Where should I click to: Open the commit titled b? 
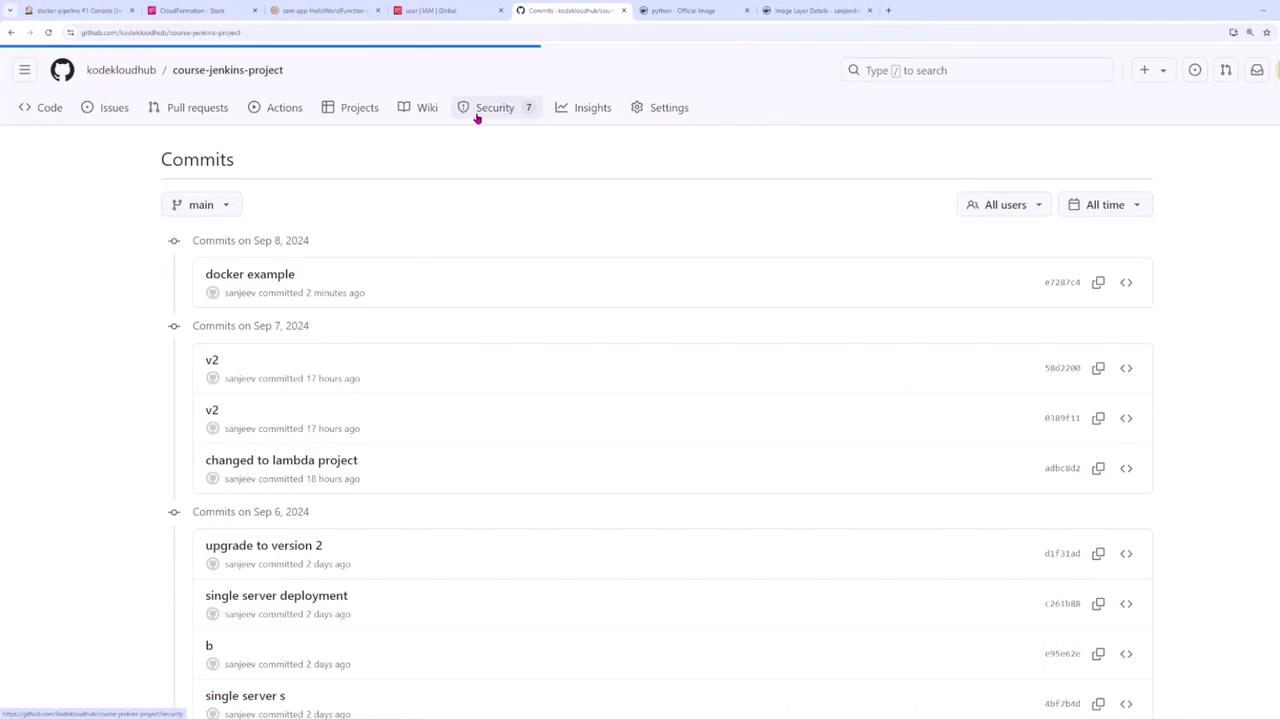tap(209, 645)
